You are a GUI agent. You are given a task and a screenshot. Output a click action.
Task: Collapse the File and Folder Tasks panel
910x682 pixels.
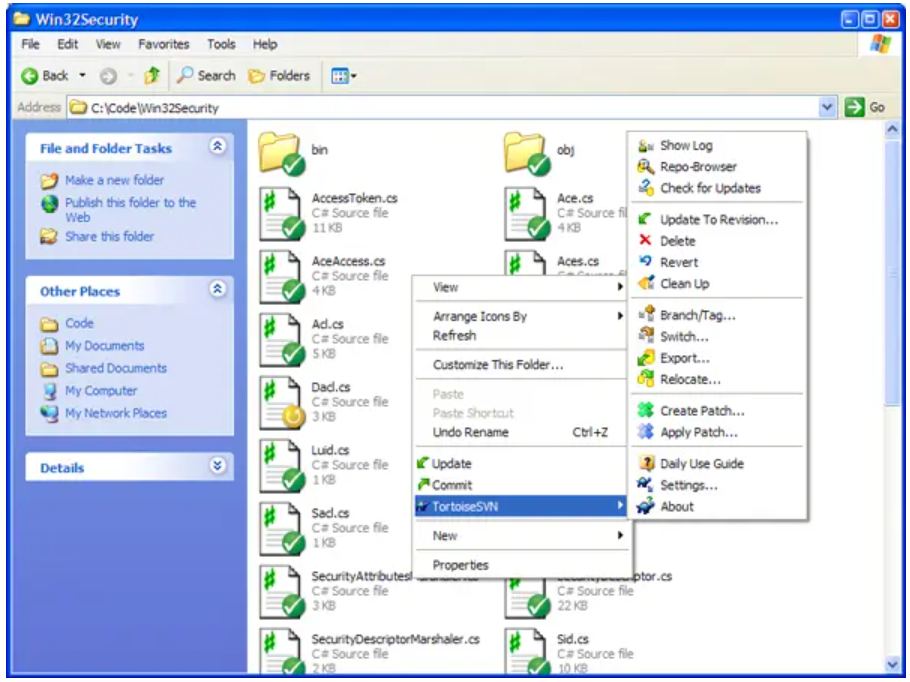[217, 147]
